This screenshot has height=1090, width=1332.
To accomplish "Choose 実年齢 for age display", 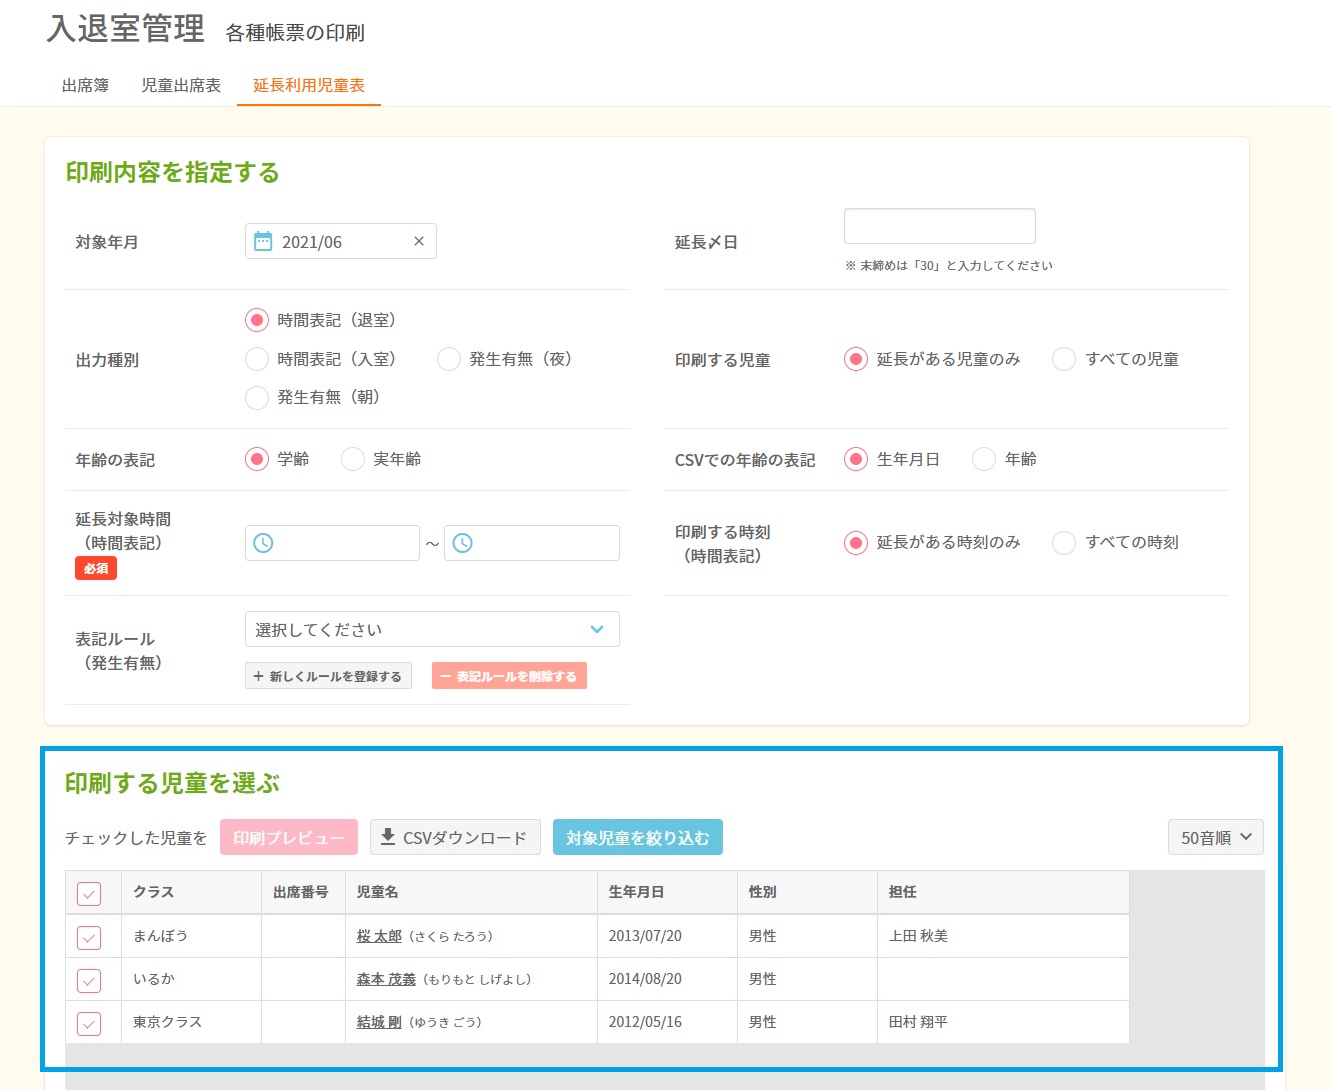I will (353, 459).
